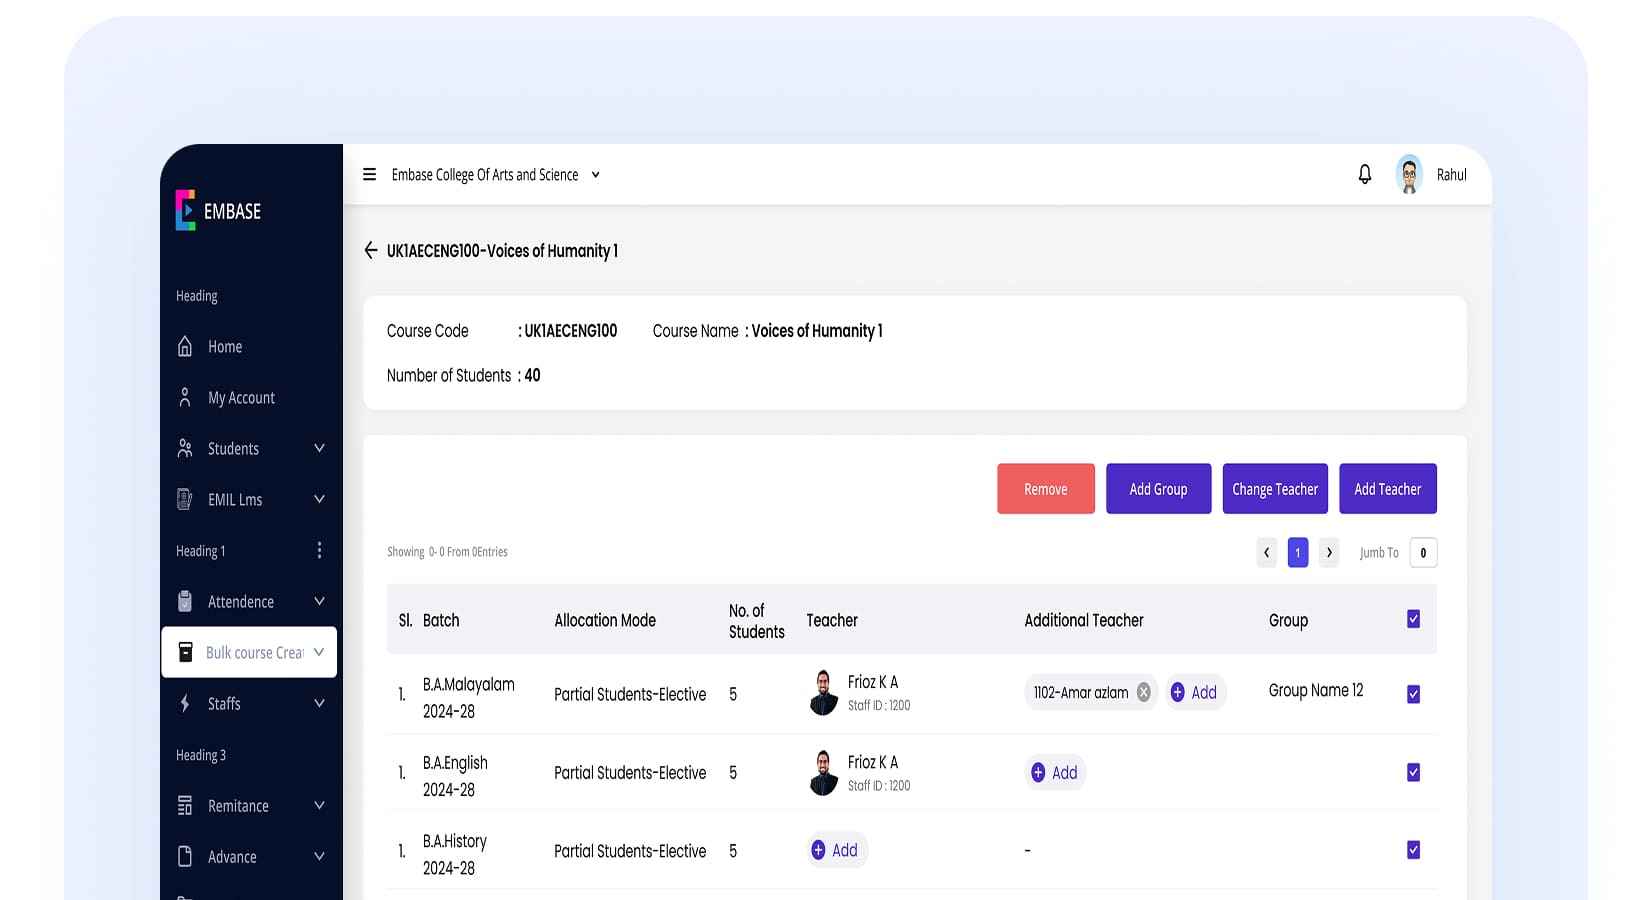Expand the Students menu chevron

pyautogui.click(x=319, y=448)
